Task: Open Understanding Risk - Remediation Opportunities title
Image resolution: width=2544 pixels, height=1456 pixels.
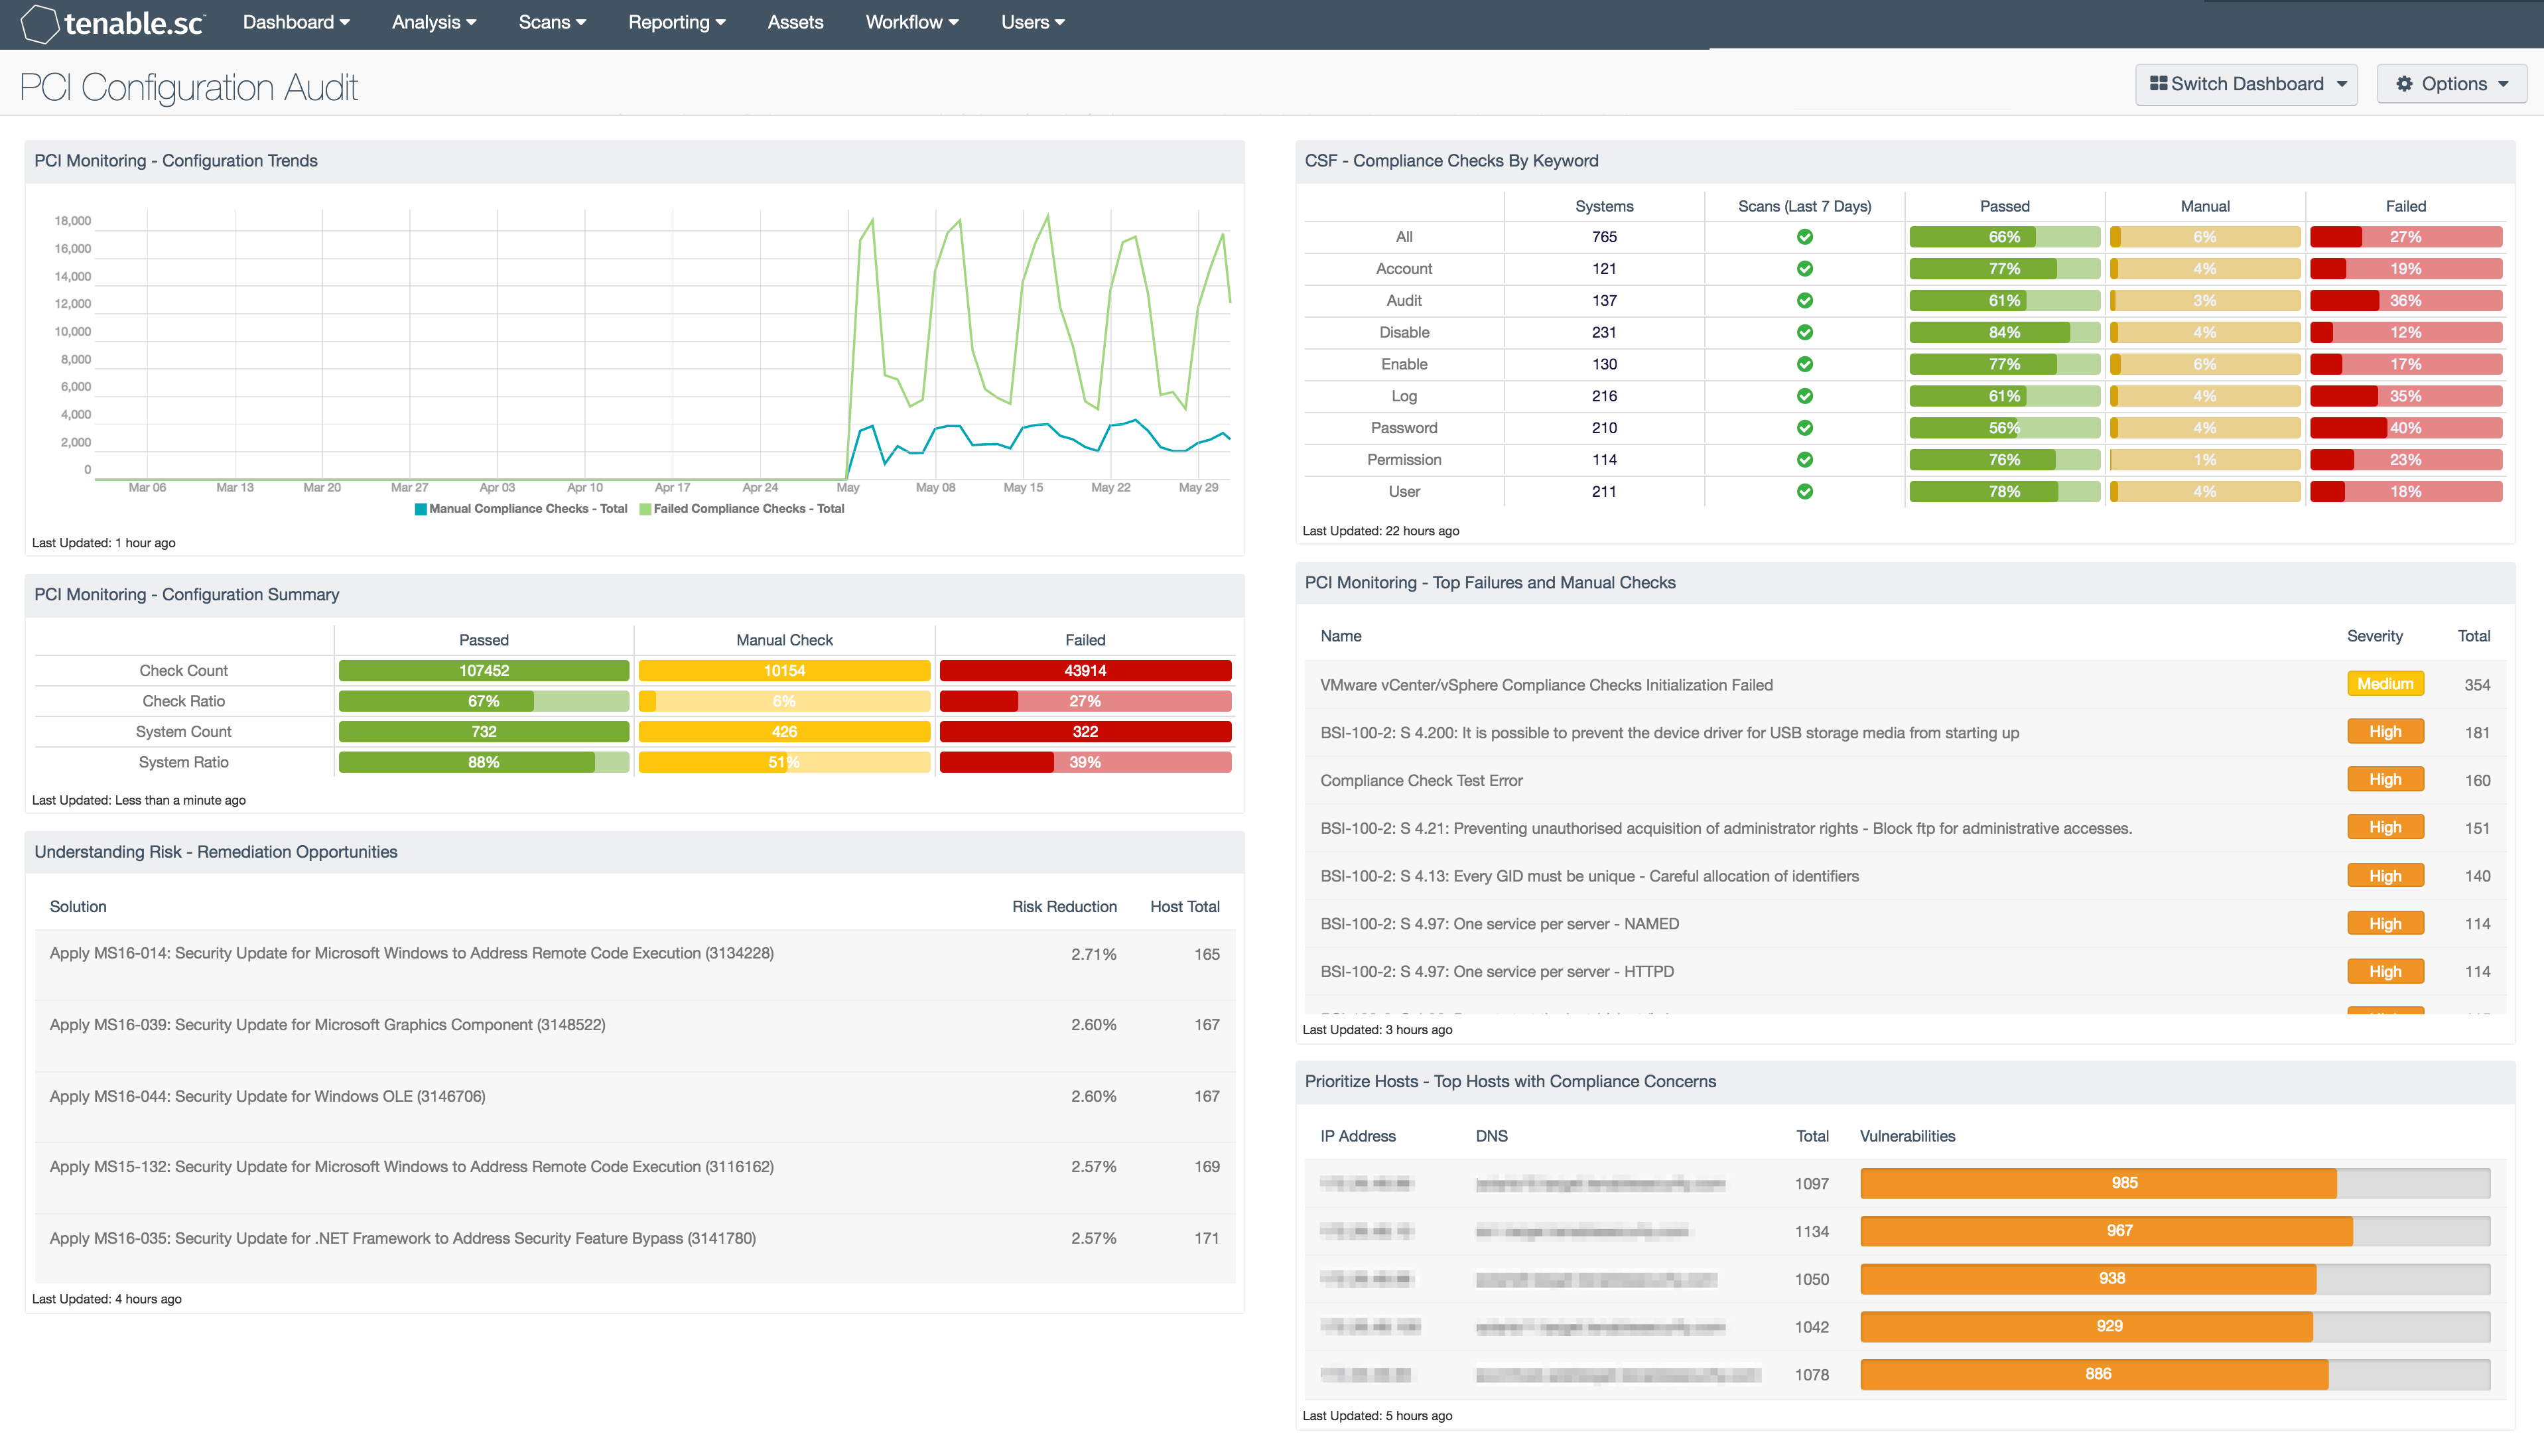Action: [x=216, y=852]
